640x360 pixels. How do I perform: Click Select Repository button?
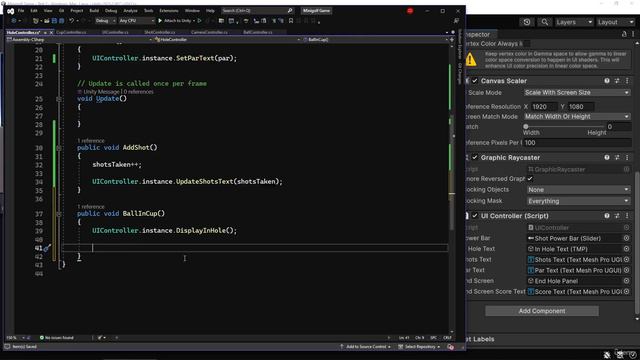[x=419, y=347]
